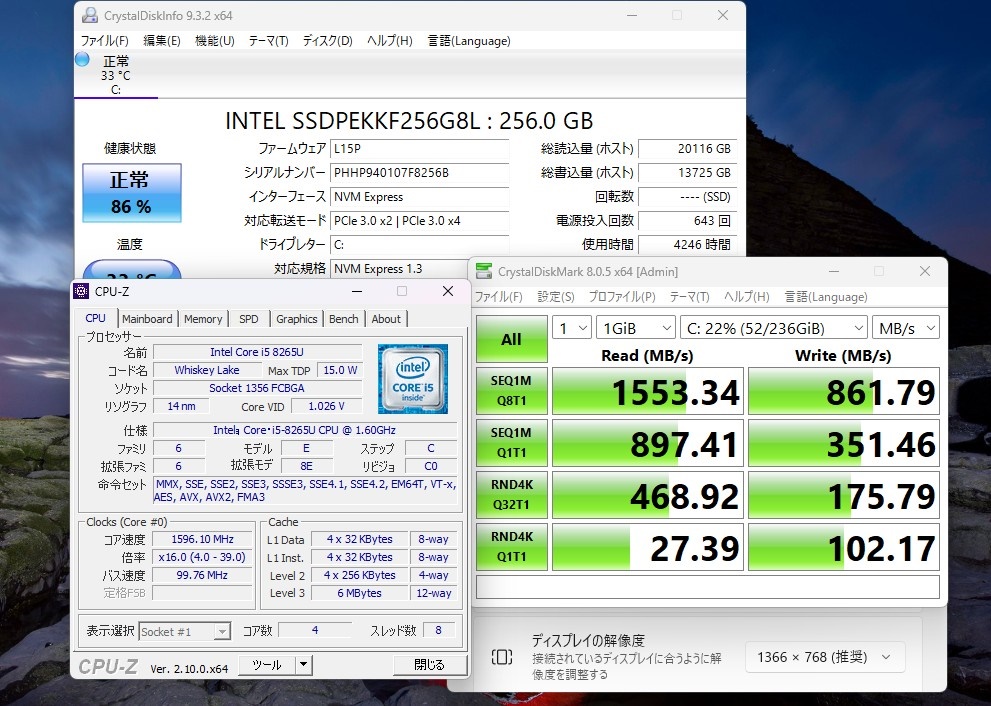This screenshot has height=706, width=991.
Task: Open テーマ(T) menu in CrystalDiskMark
Action: coord(689,296)
